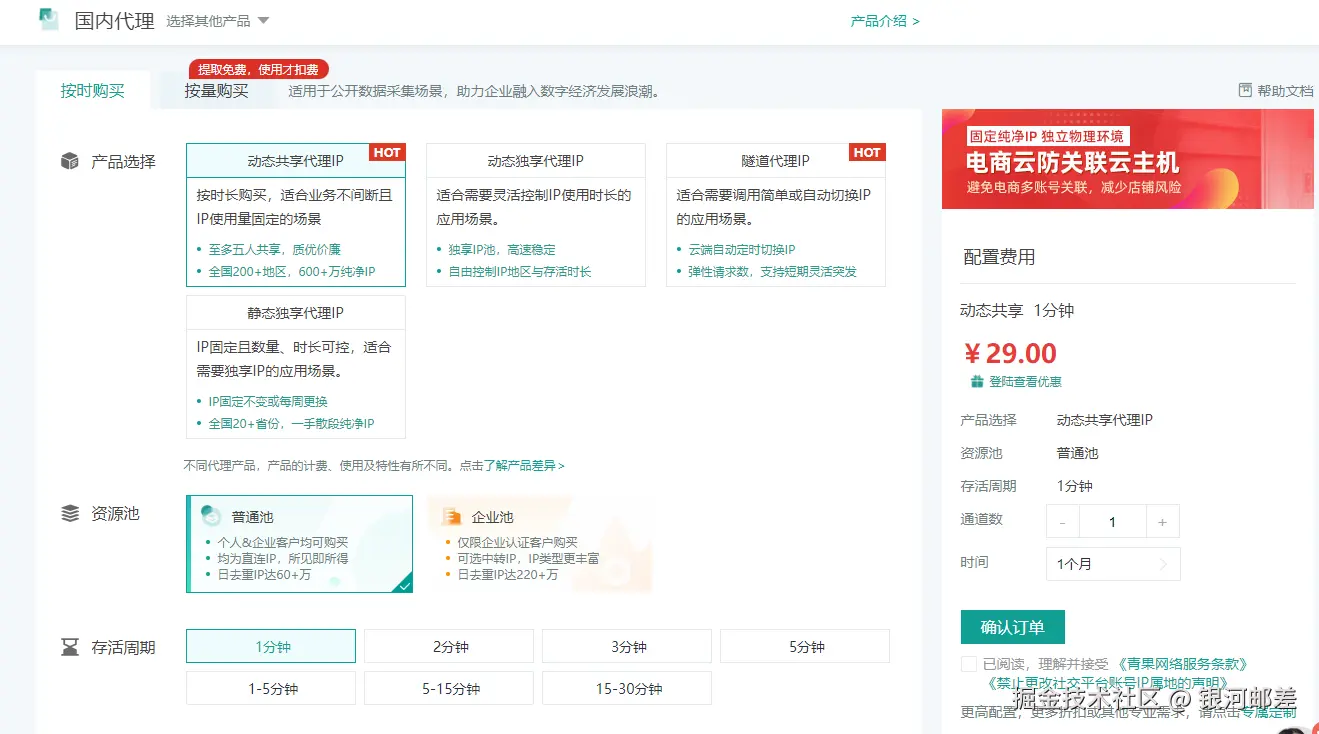Image resolution: width=1319 pixels, height=734 pixels.
Task: Increase 通道数 with the plus button
Action: tap(1162, 522)
